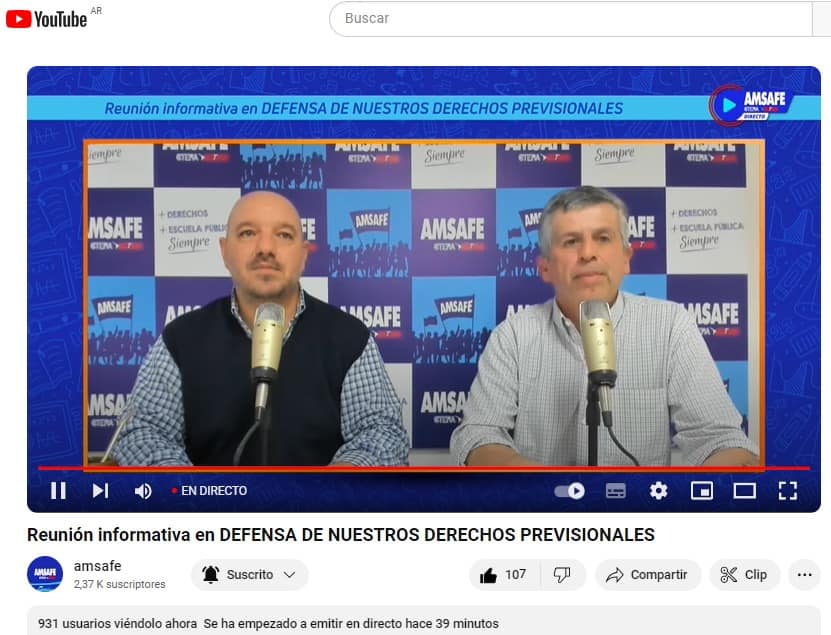Expand the Suscrito notification dropdown
Screen dimensions: 831x635
(x=250, y=575)
